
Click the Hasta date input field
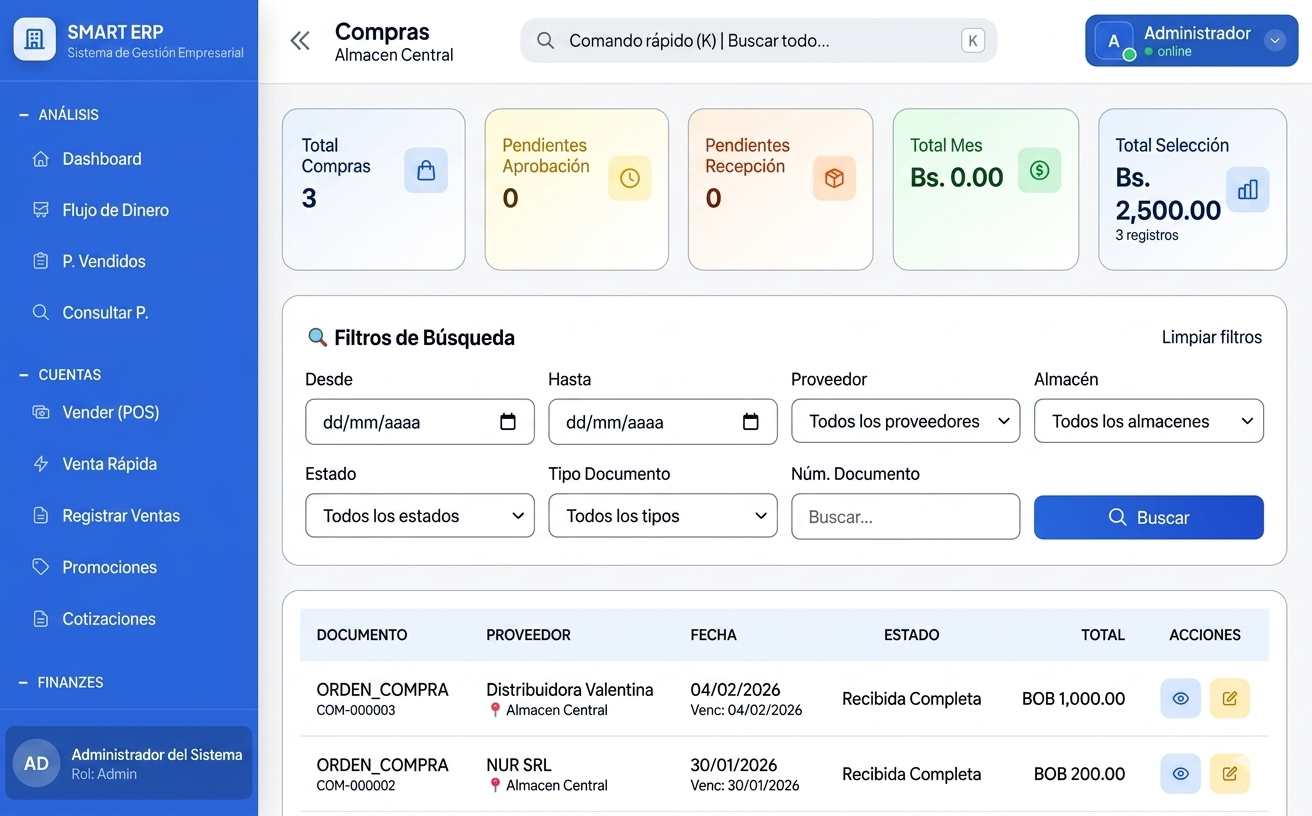point(663,422)
